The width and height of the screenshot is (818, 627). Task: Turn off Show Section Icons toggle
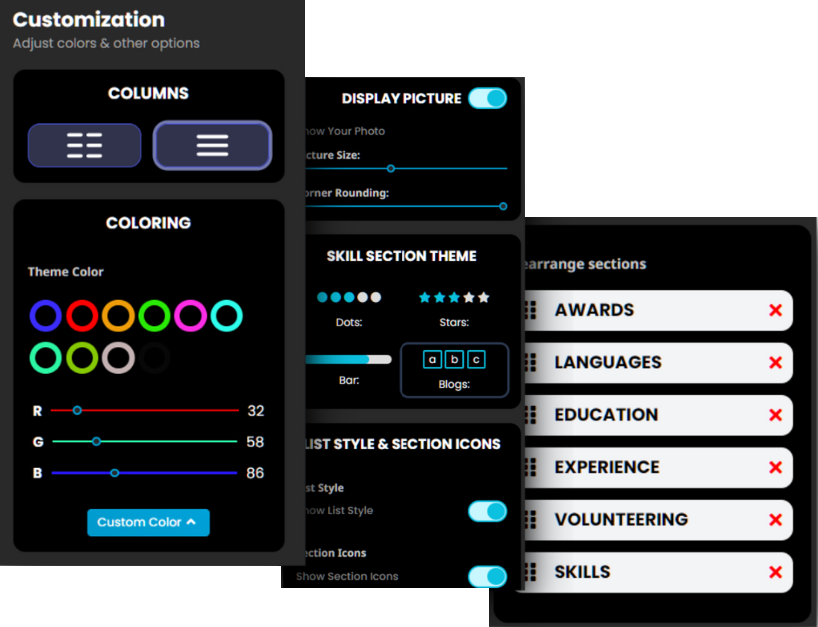click(487, 576)
